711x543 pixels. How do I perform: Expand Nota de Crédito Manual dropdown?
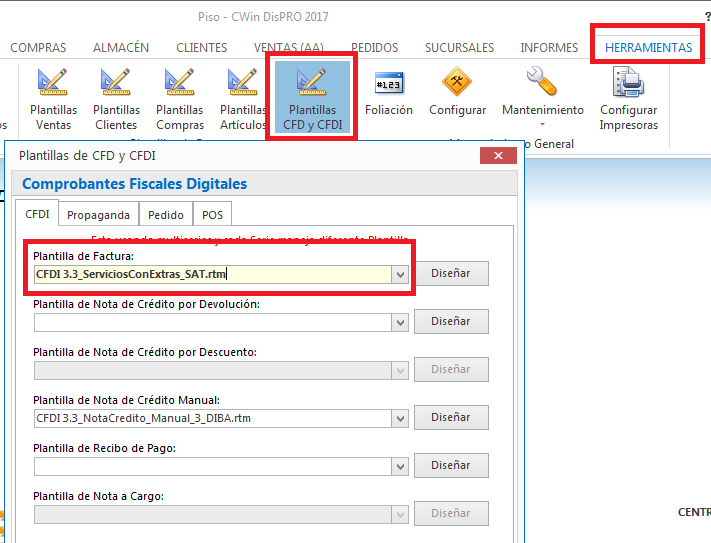(400, 418)
